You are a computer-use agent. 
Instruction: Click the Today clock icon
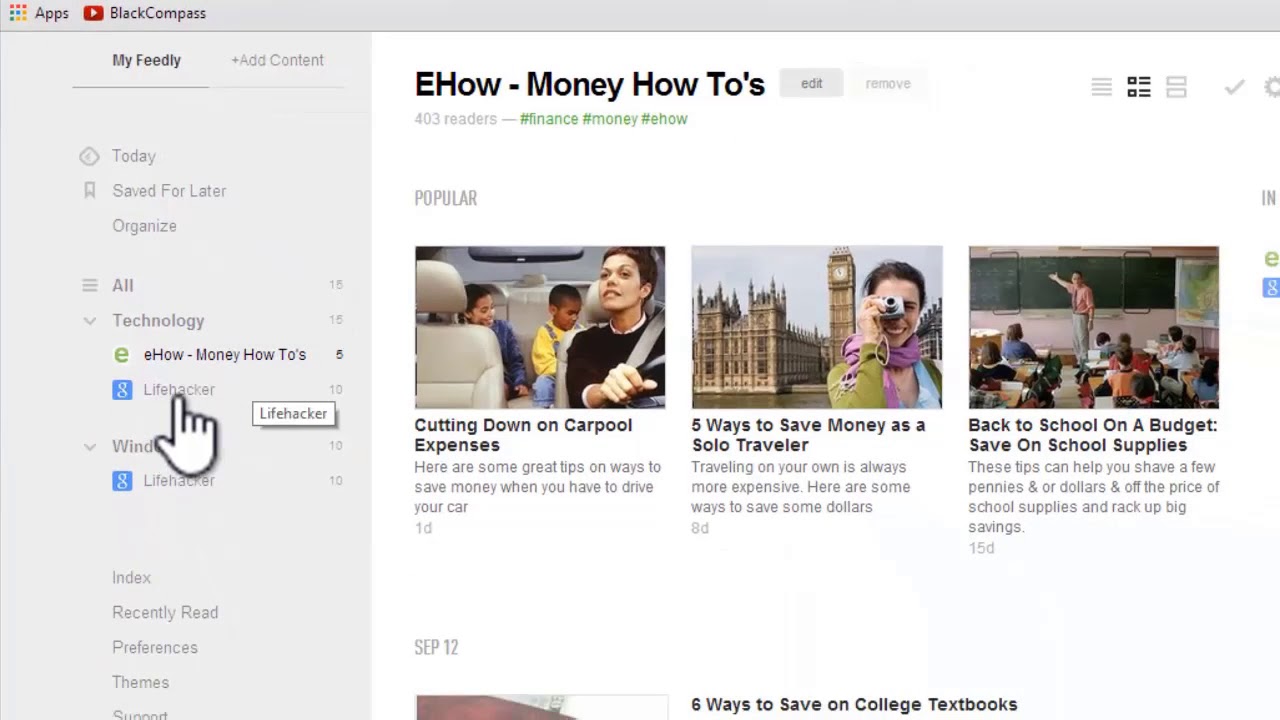[x=89, y=156]
